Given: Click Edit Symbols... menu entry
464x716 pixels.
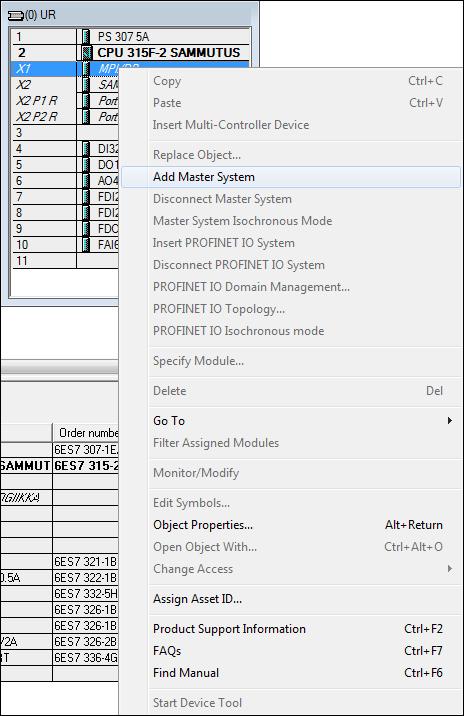Looking at the screenshot, I should tap(291, 503).
